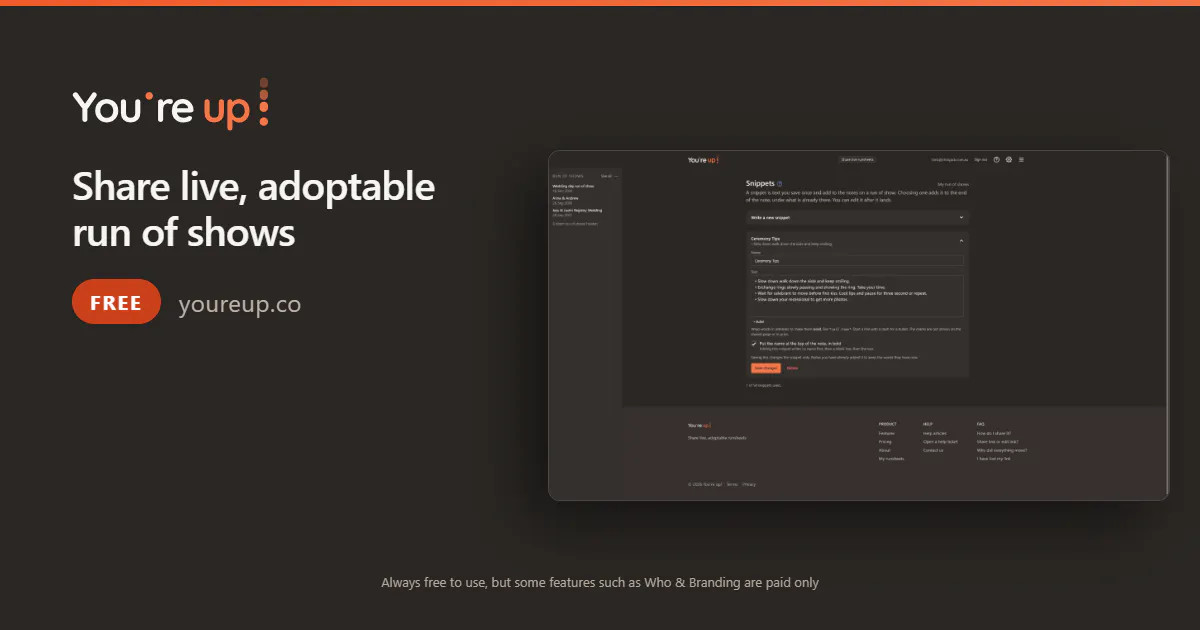
Task: Click Open a help ticket footer link
Action: click(x=940, y=442)
